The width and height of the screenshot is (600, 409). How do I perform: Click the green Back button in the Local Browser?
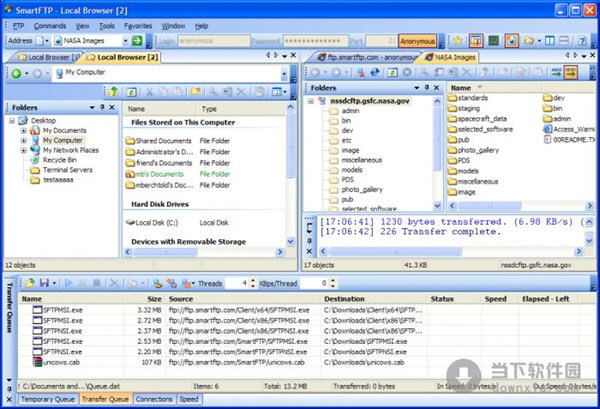(x=17, y=74)
